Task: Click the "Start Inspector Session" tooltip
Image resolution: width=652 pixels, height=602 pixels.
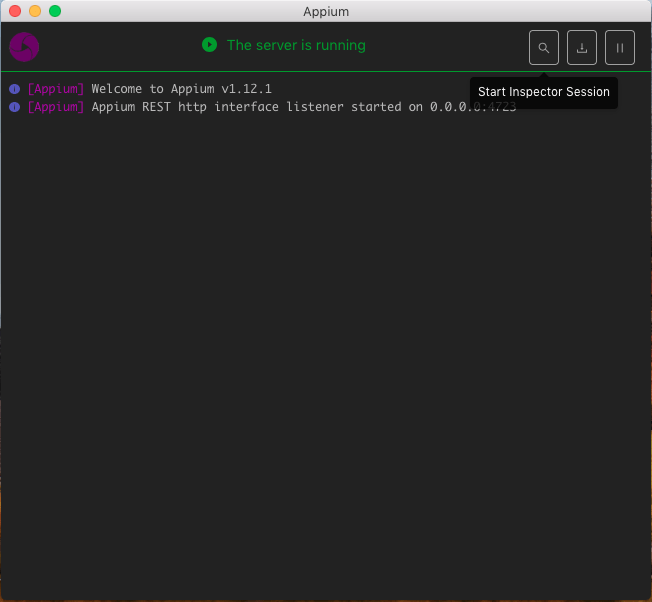Action: (x=543, y=92)
